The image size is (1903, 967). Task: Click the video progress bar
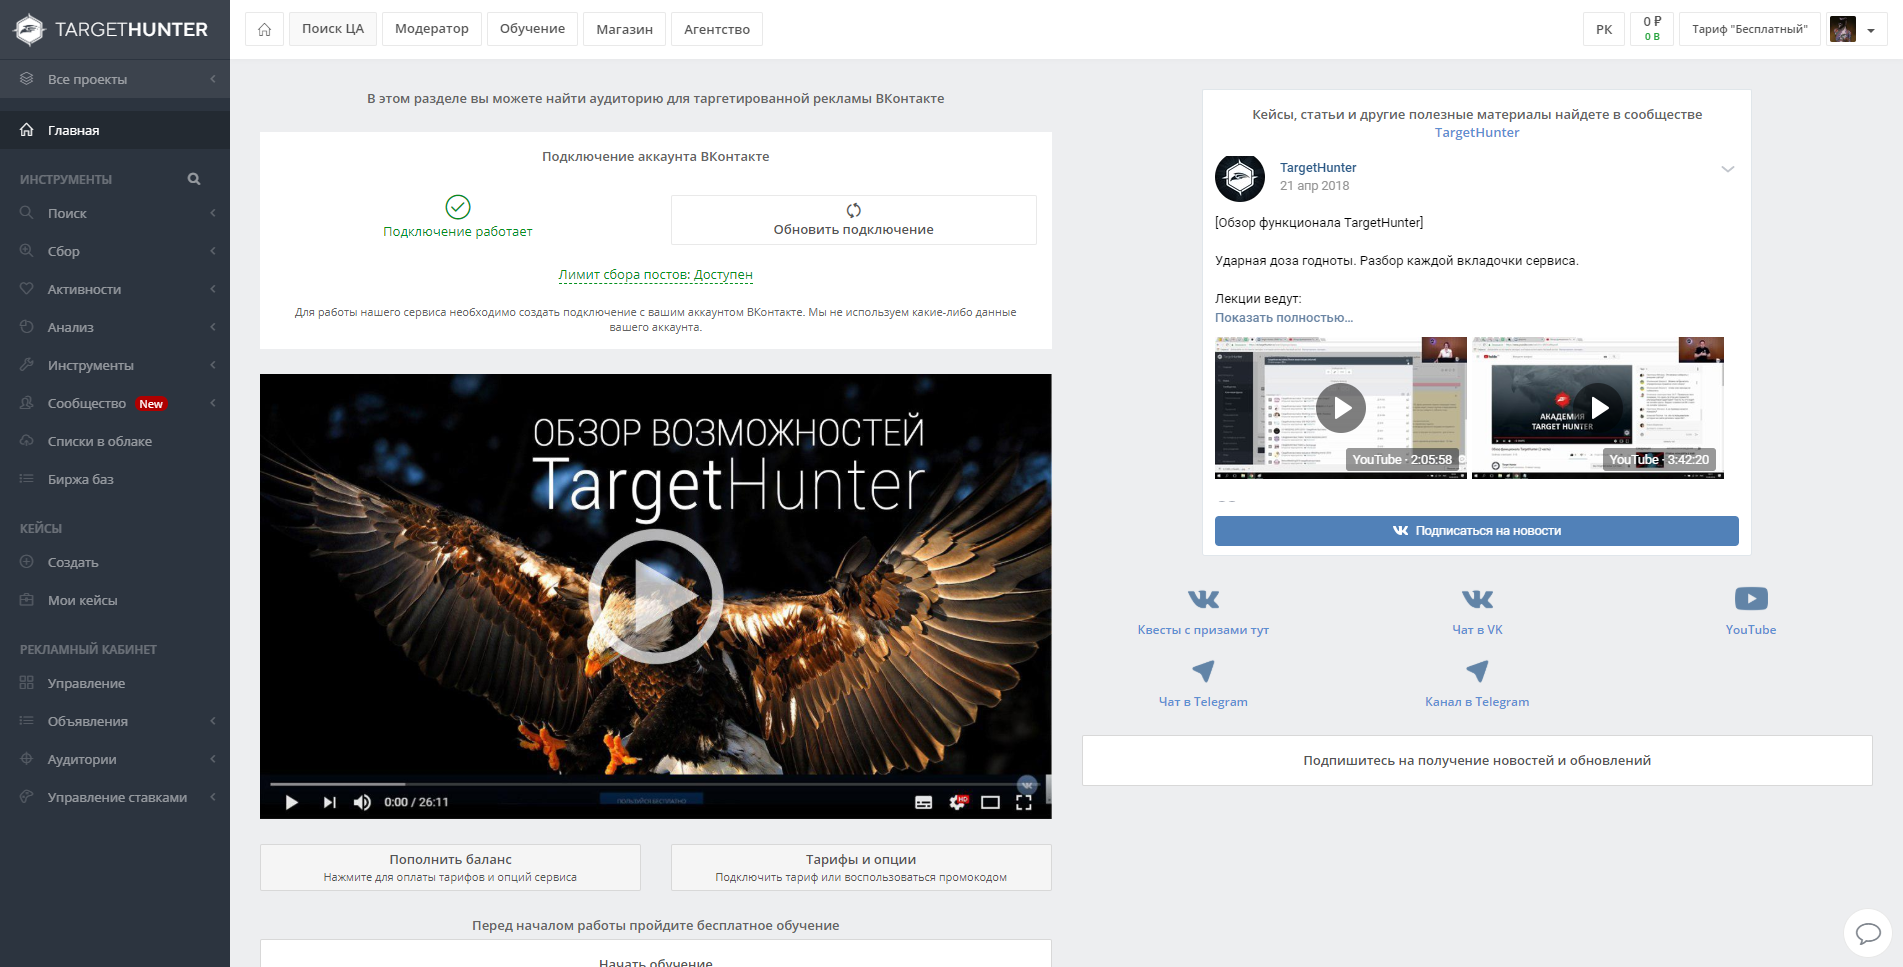click(x=655, y=784)
